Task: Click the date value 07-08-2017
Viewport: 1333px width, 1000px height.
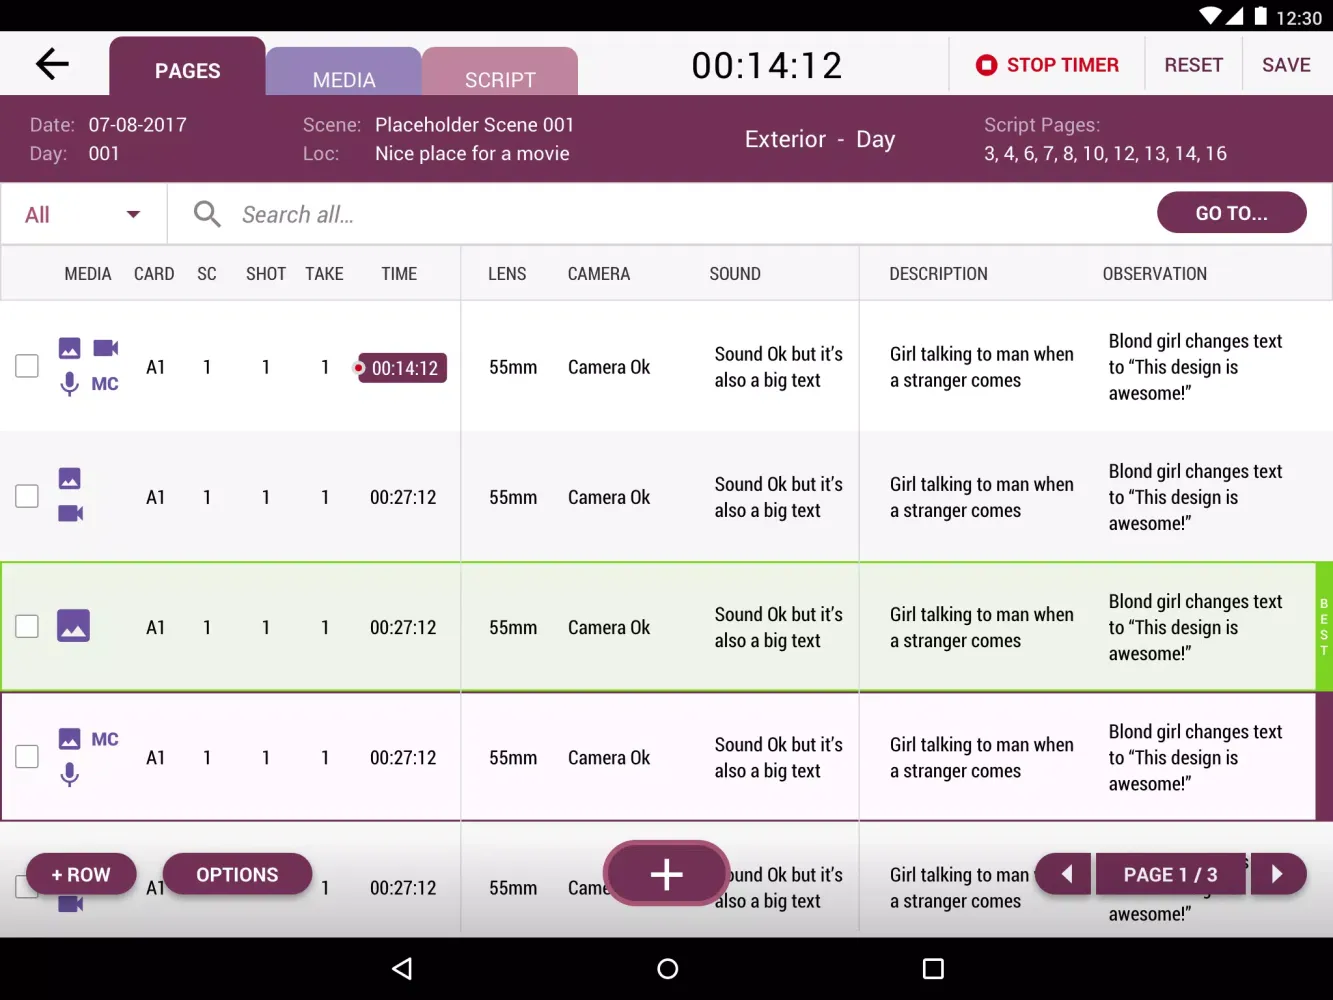Action: point(138,125)
